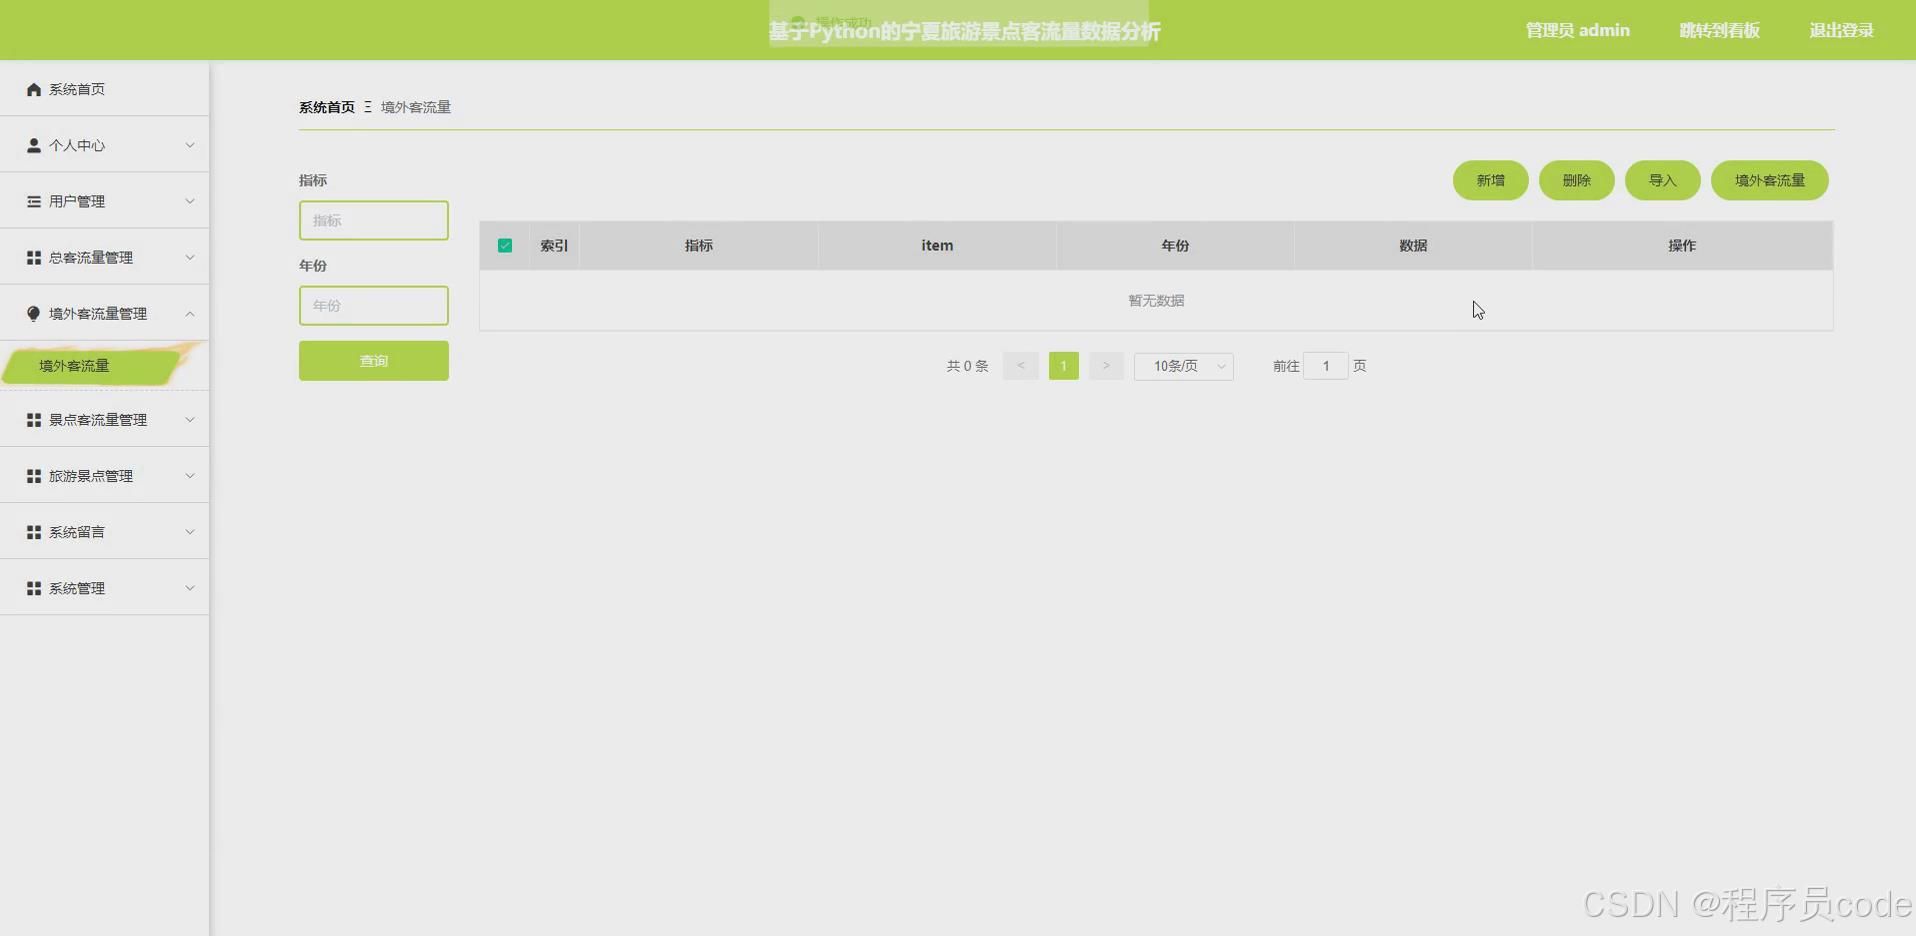The image size is (1916, 936).
Task: Click the 新增 button
Action: pyautogui.click(x=1490, y=180)
